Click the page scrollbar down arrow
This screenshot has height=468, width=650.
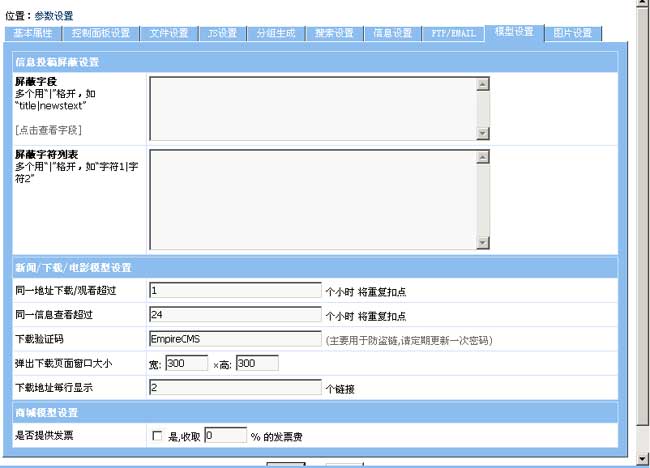[x=642, y=459]
